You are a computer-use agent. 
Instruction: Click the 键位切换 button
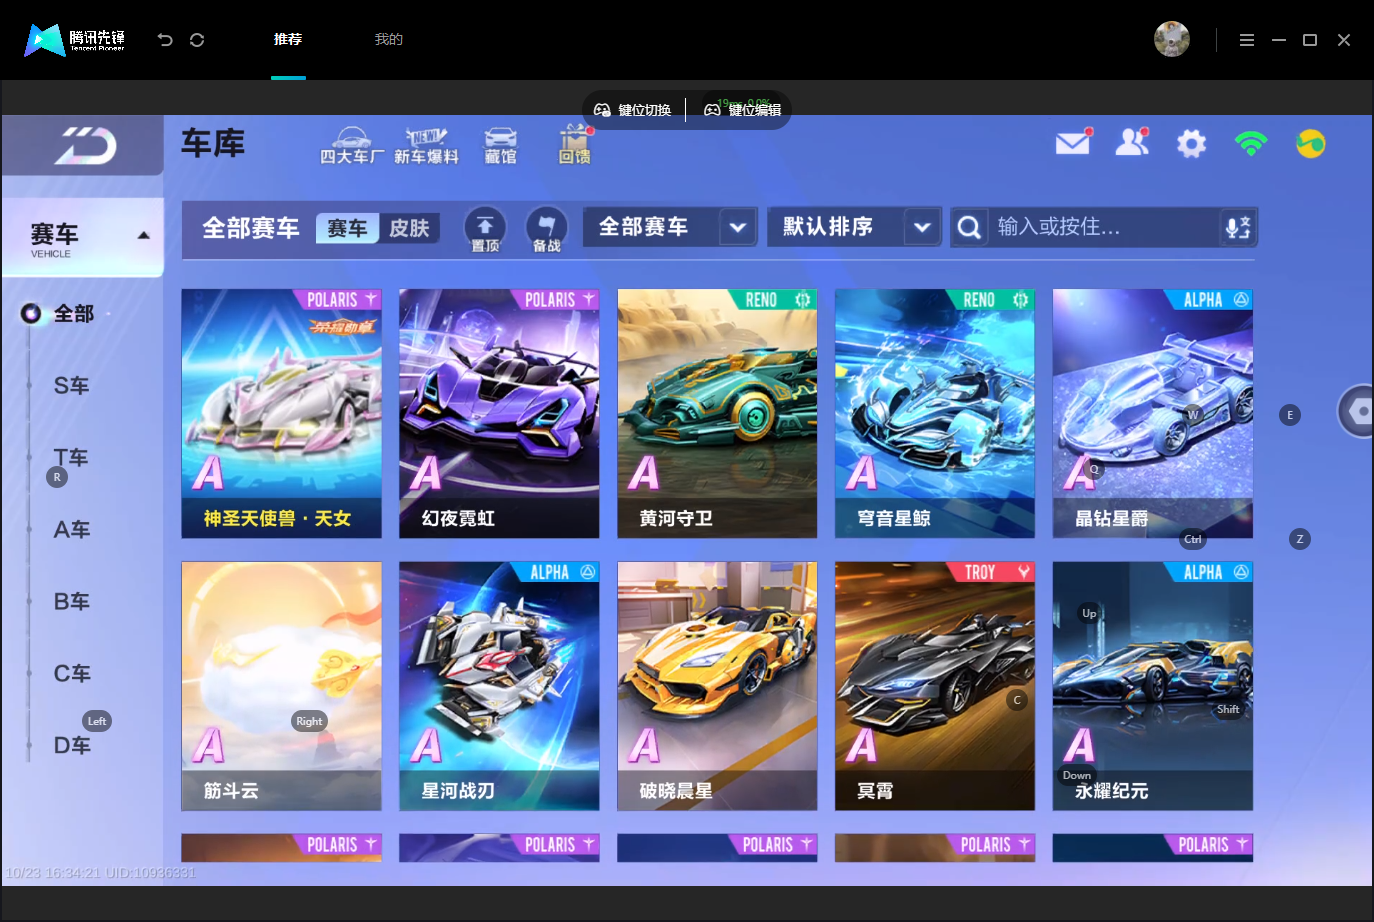(x=633, y=110)
